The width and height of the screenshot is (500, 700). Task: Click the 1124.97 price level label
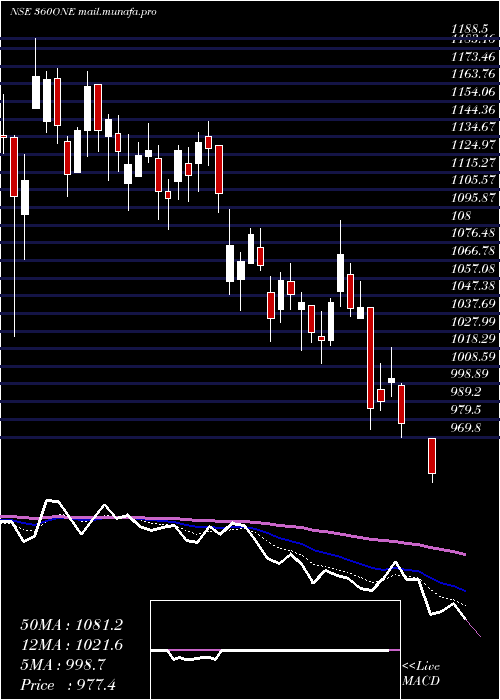(x=473, y=145)
